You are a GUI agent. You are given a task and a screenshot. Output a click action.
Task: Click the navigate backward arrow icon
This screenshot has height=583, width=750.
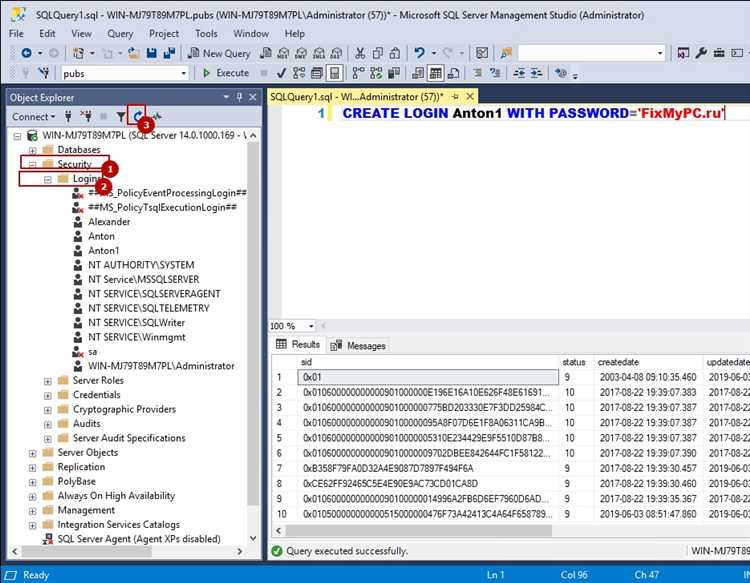27,53
